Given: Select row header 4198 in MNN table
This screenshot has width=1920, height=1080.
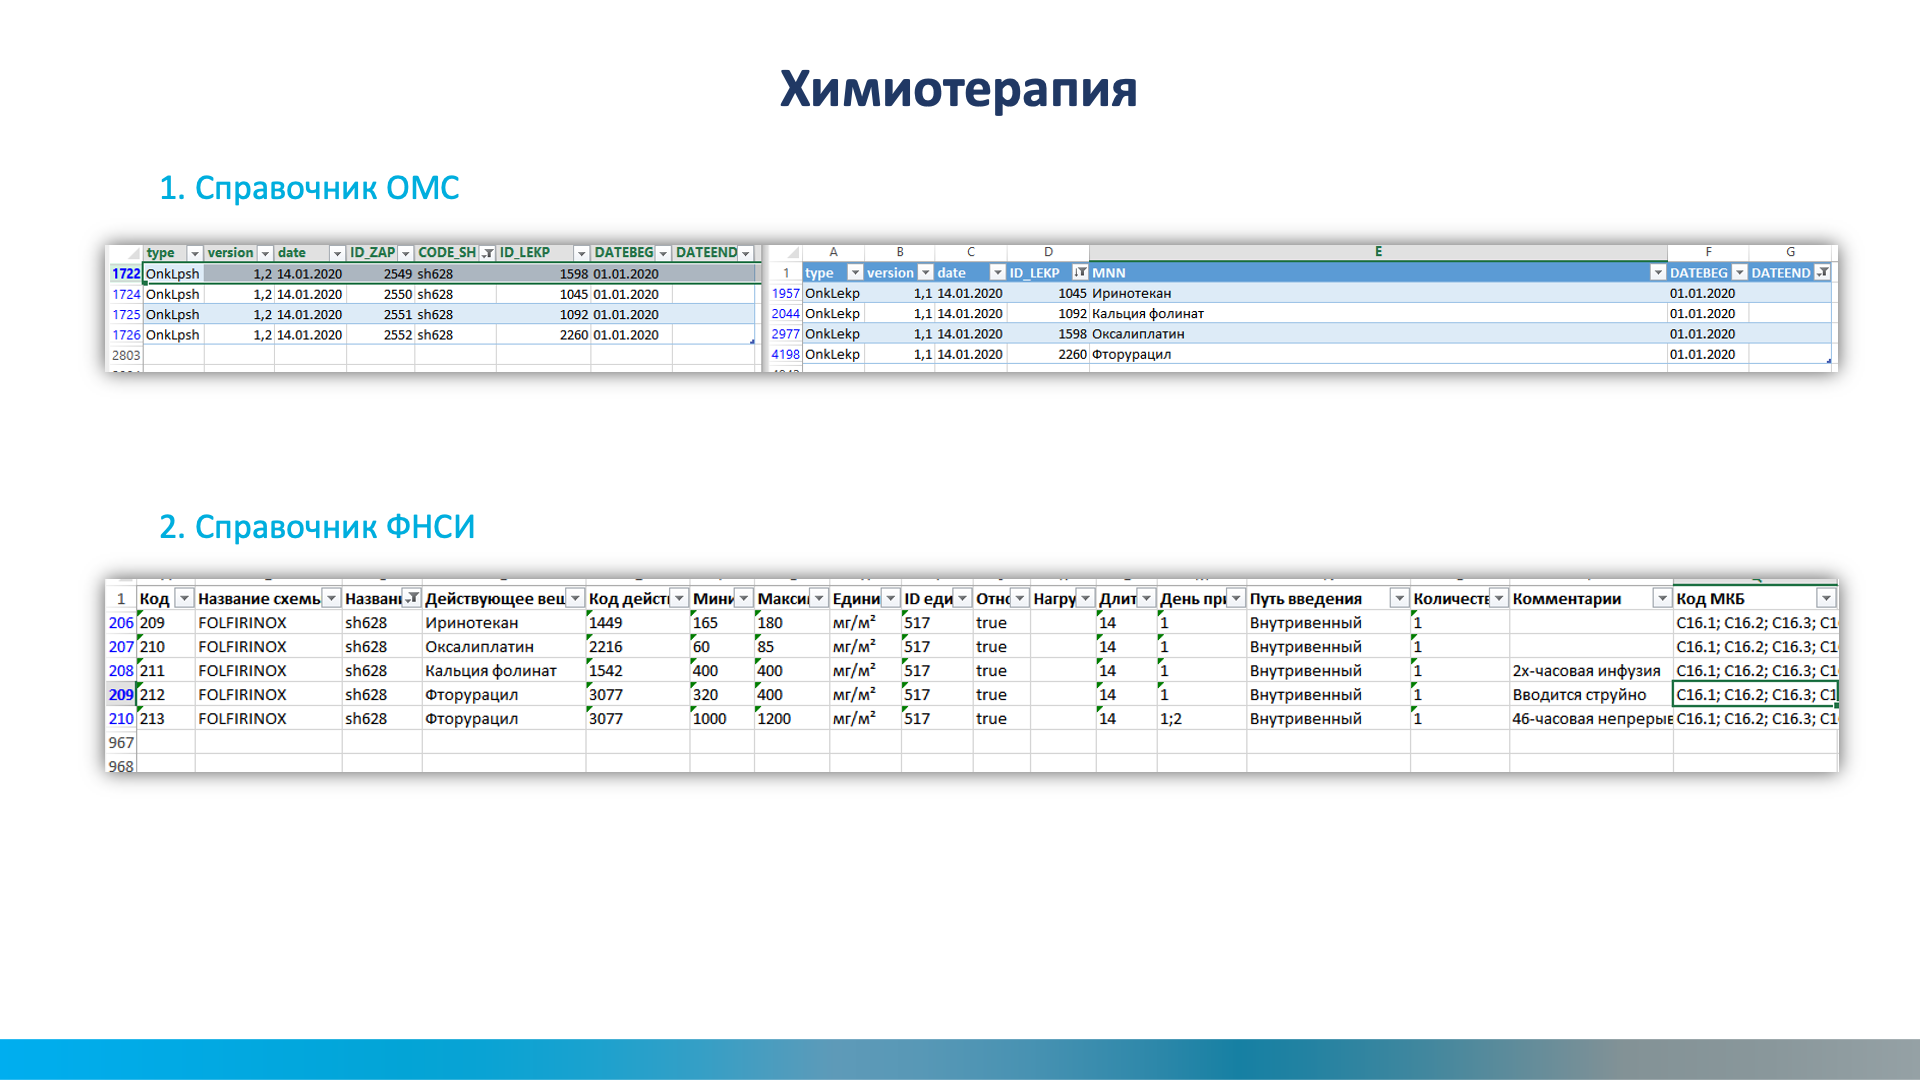Looking at the screenshot, I should click(x=785, y=355).
